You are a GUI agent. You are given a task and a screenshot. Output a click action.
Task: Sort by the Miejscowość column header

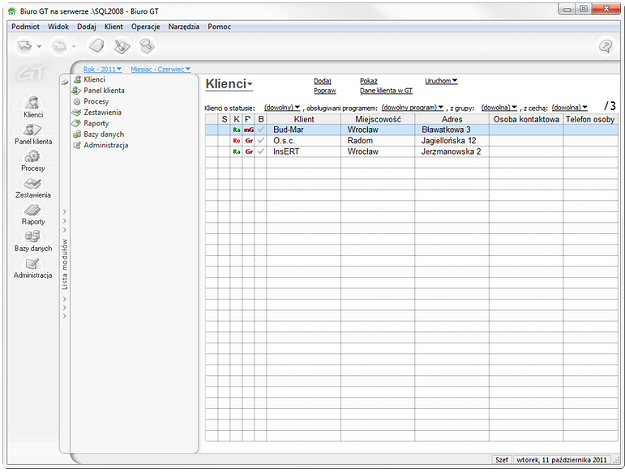(x=377, y=119)
